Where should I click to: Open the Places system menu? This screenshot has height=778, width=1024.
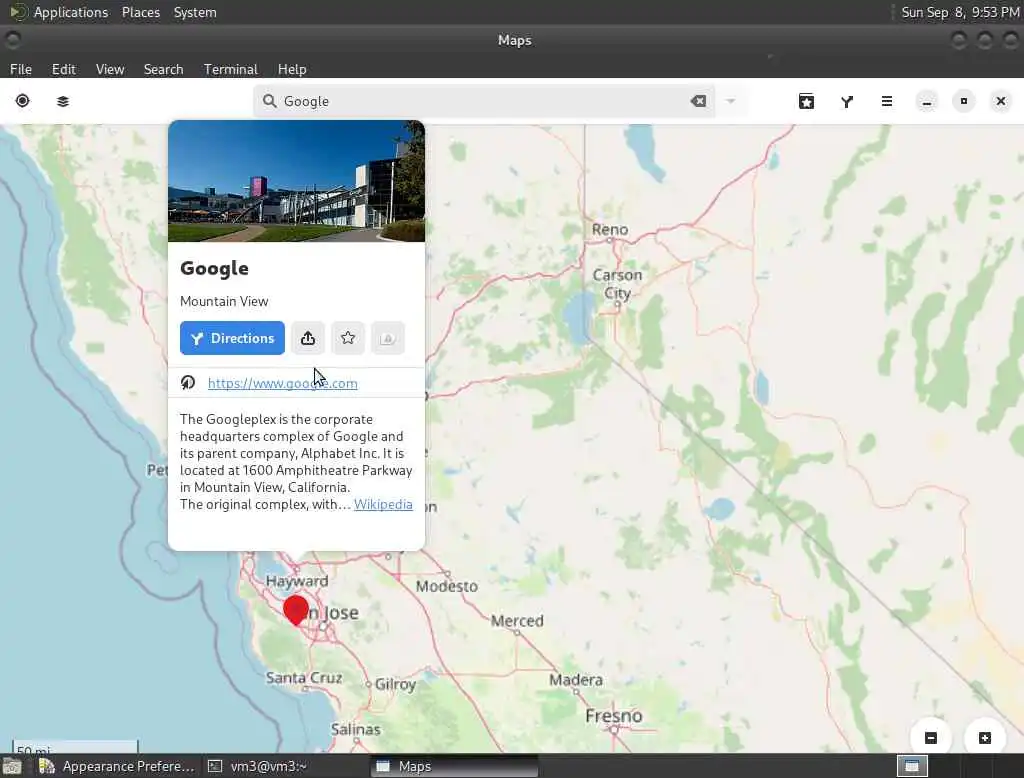[x=141, y=12]
